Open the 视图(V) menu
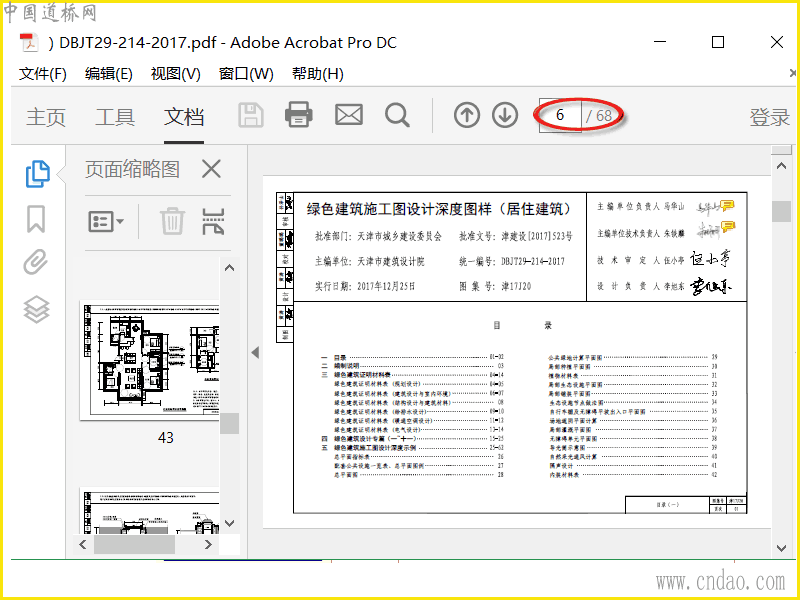The width and height of the screenshot is (800, 600). (x=176, y=74)
